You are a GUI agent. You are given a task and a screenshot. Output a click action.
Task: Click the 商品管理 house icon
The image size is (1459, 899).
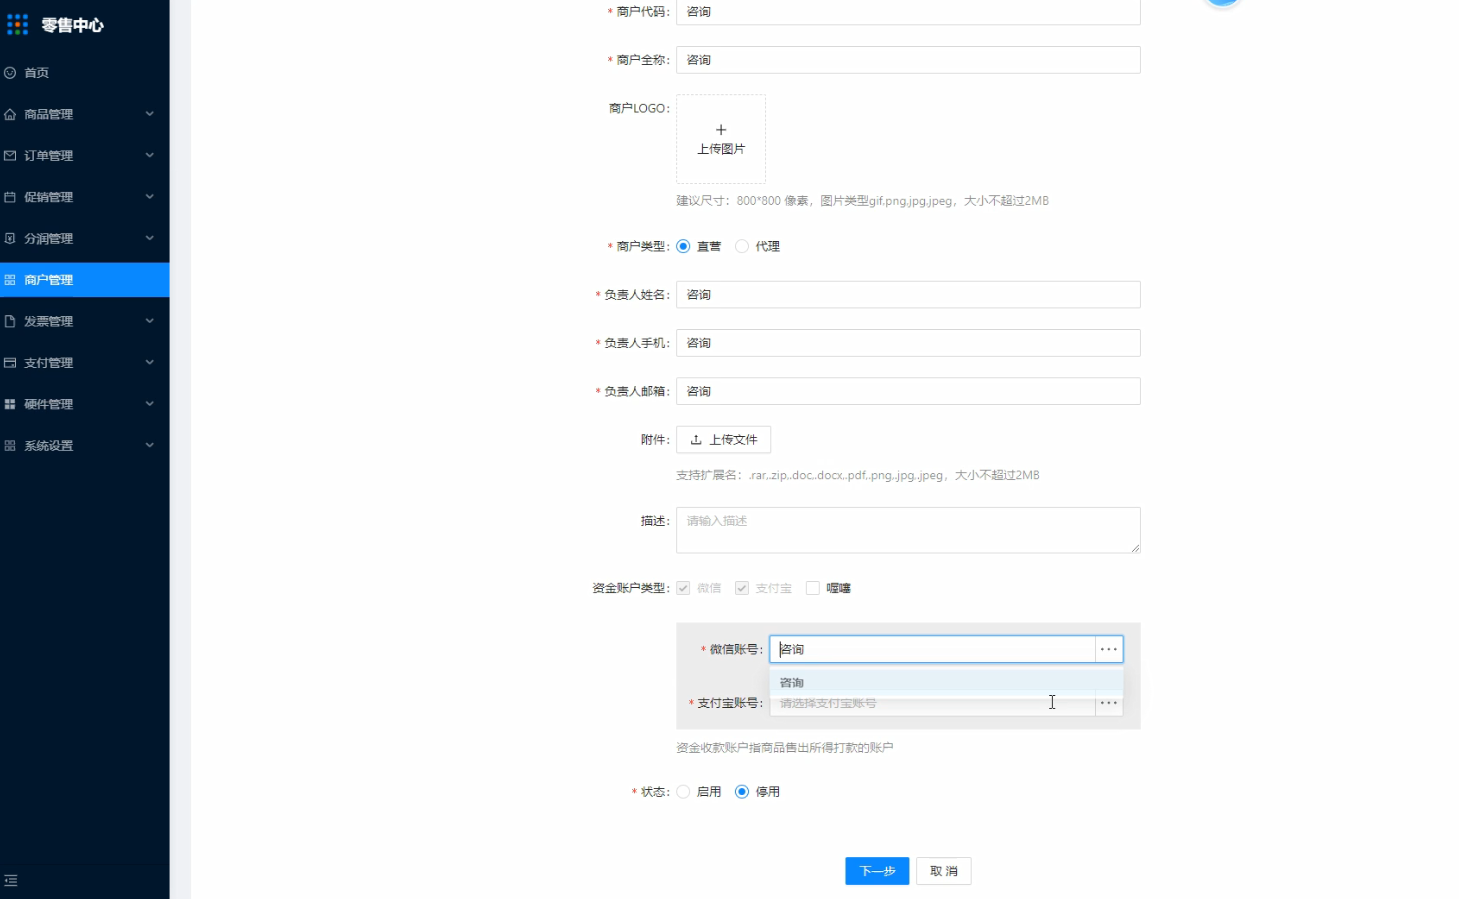click(x=10, y=114)
